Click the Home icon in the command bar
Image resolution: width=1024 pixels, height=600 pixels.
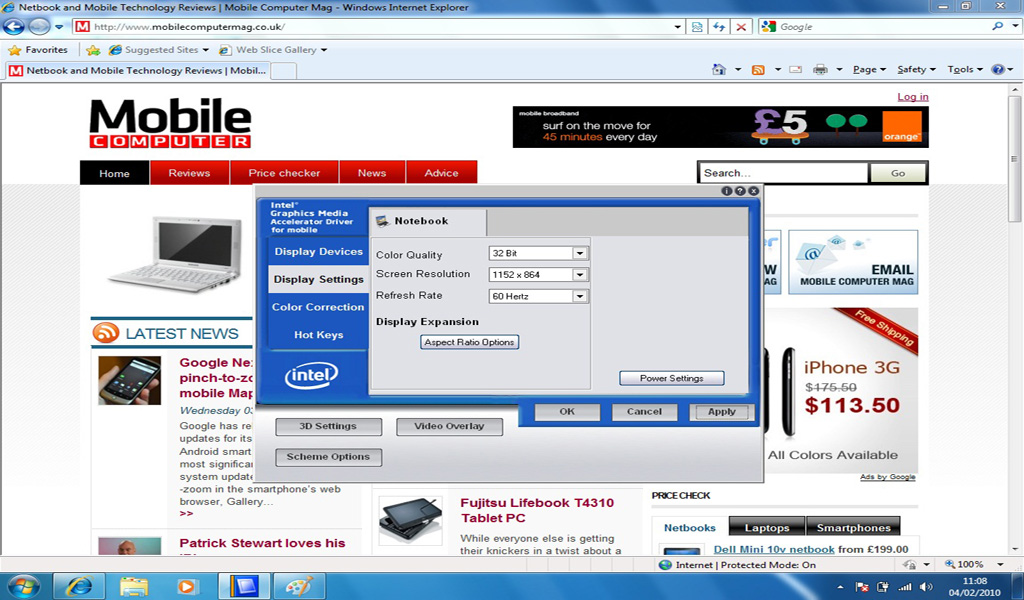[719, 69]
